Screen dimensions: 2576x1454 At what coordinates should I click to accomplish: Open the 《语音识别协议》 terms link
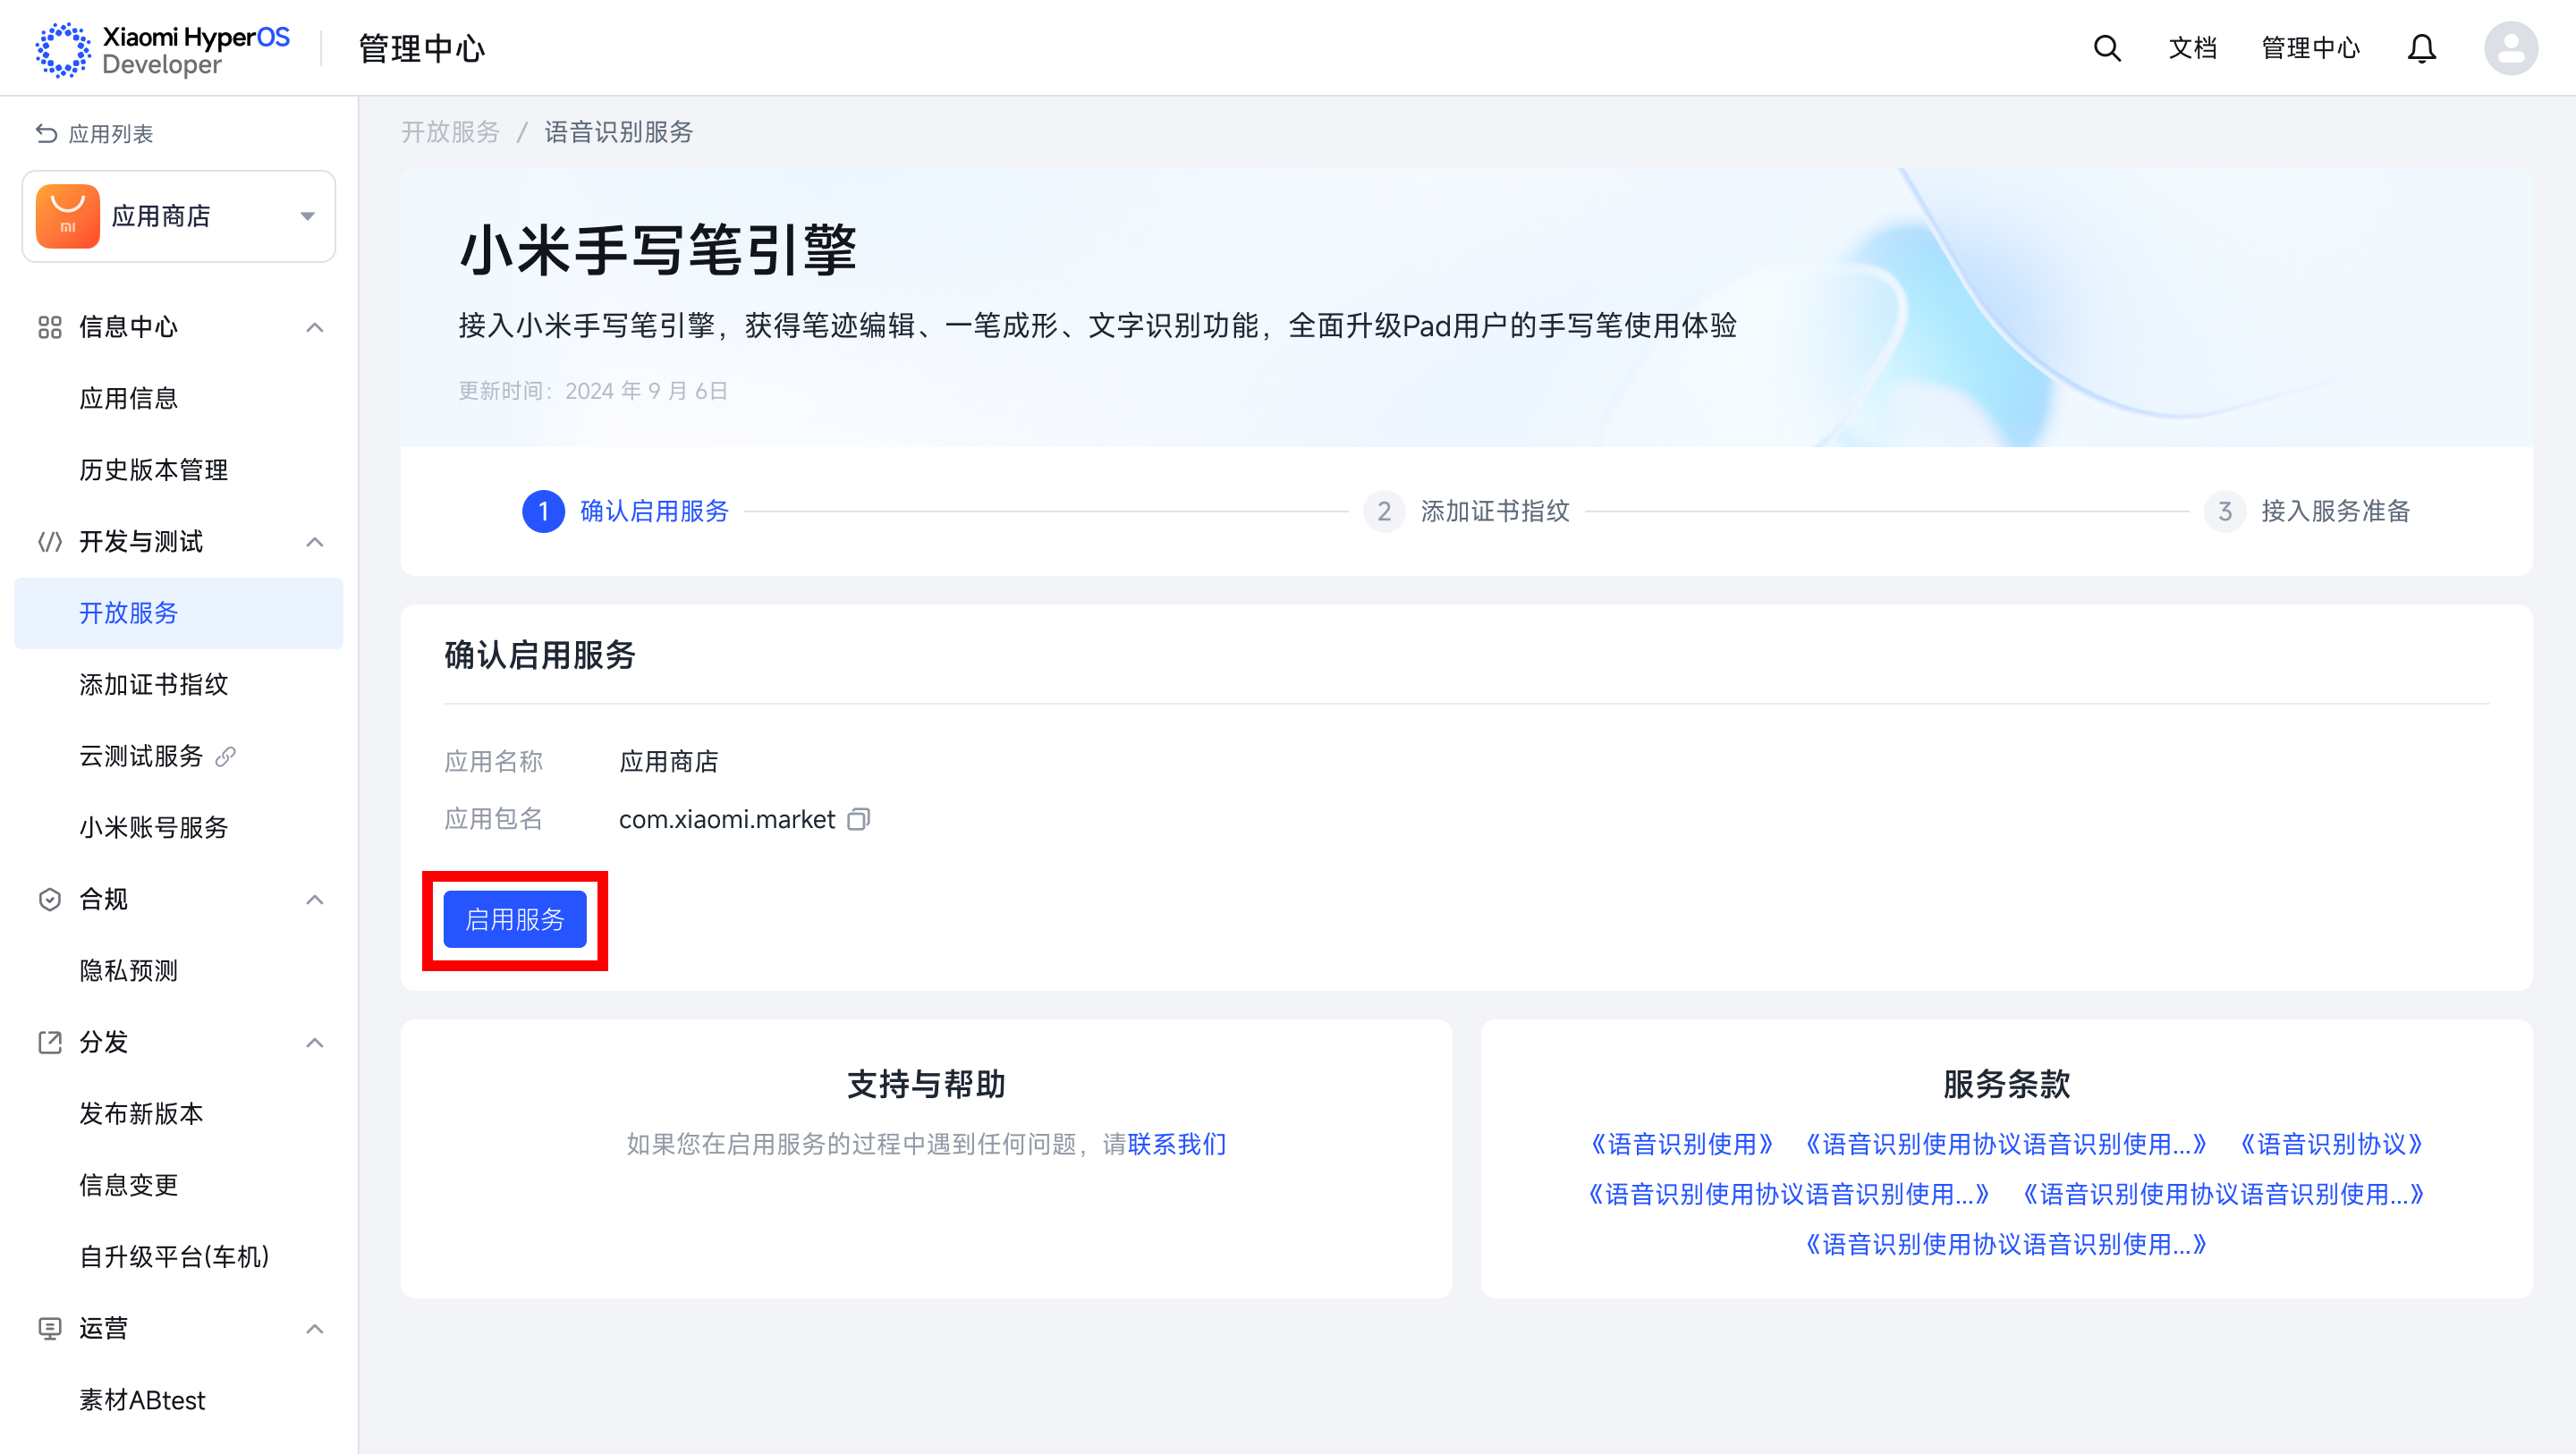coord(2331,1144)
